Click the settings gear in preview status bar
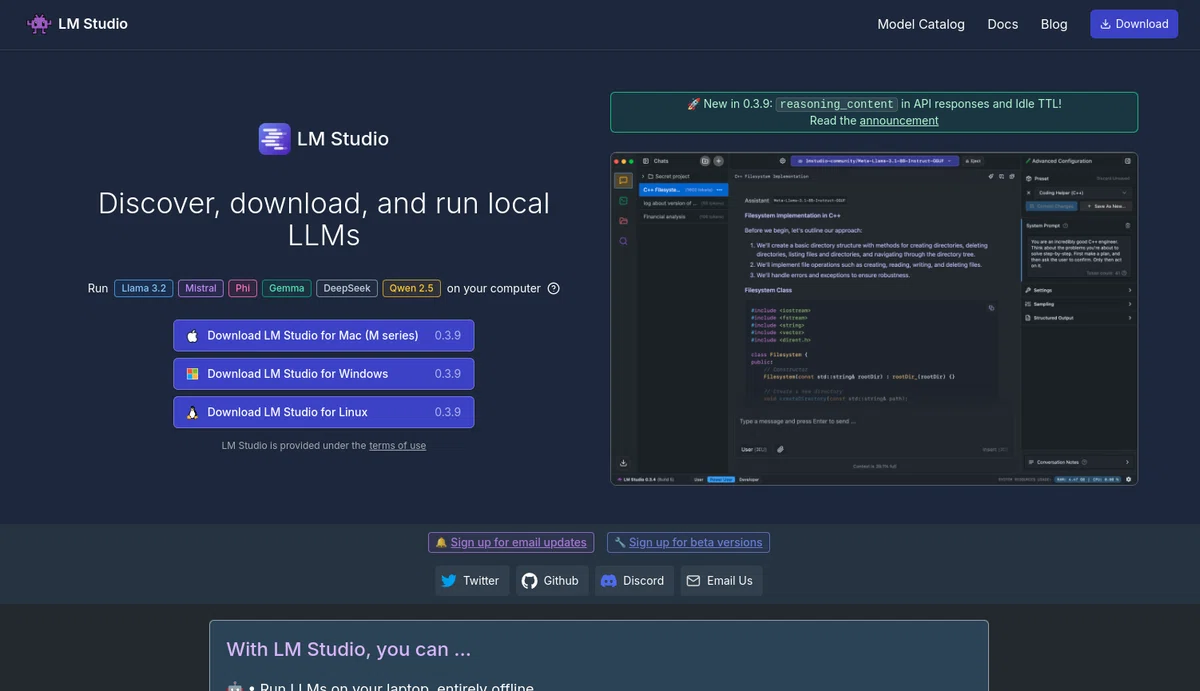The image size is (1200, 691). tap(1129, 480)
